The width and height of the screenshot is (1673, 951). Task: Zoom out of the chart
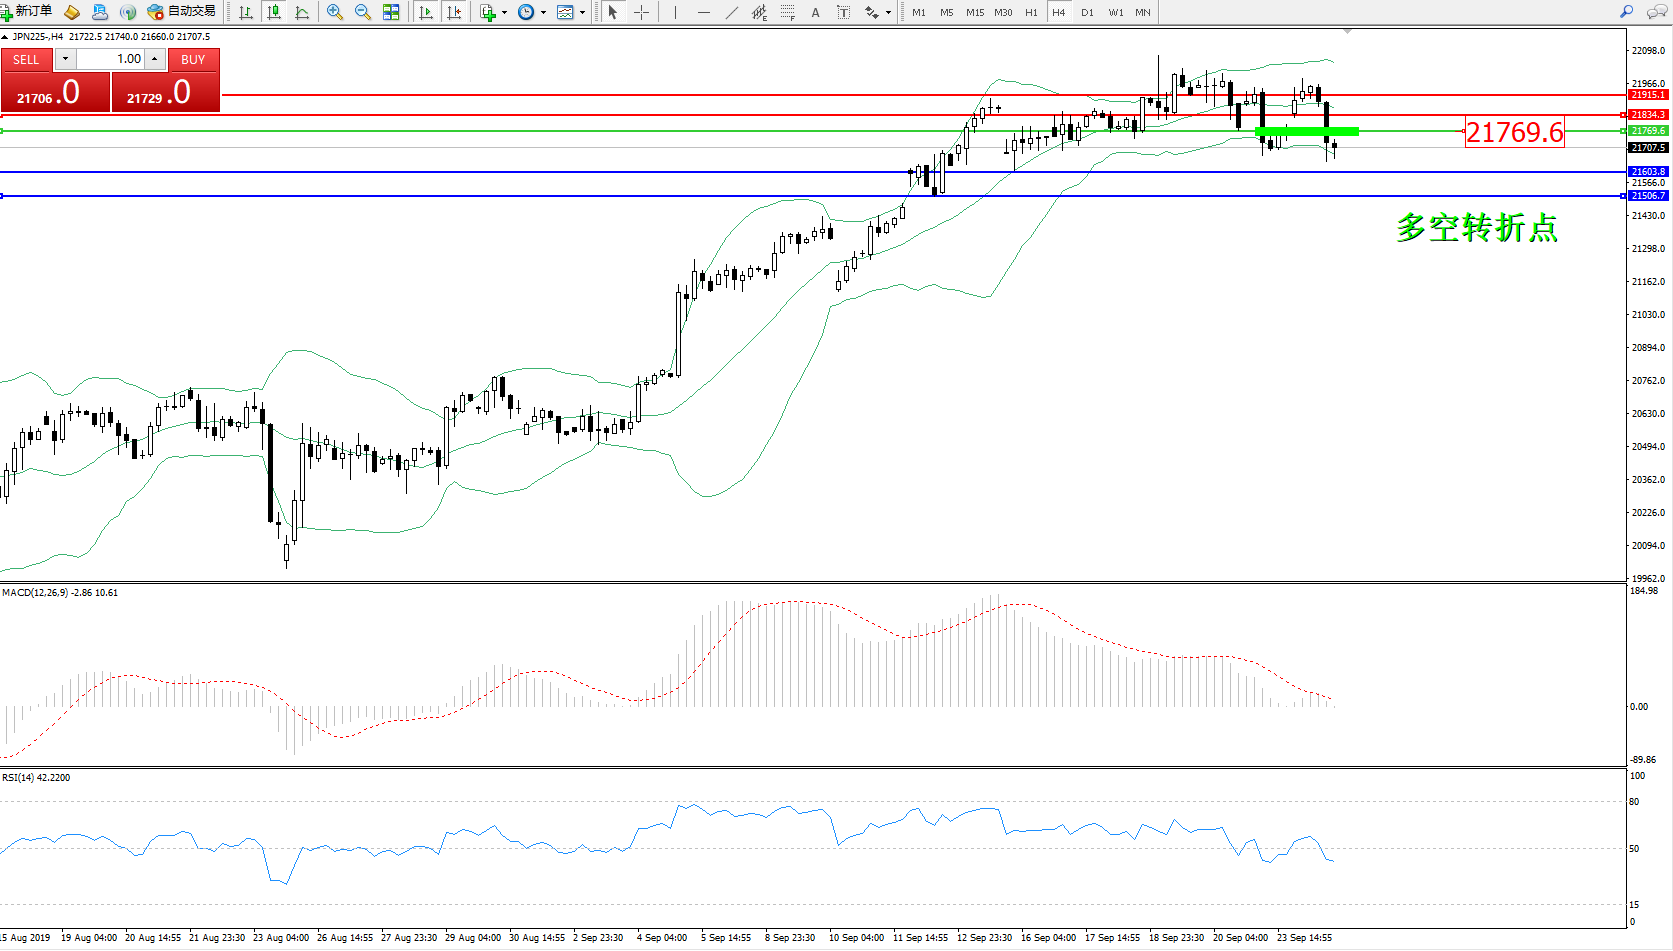click(x=363, y=12)
